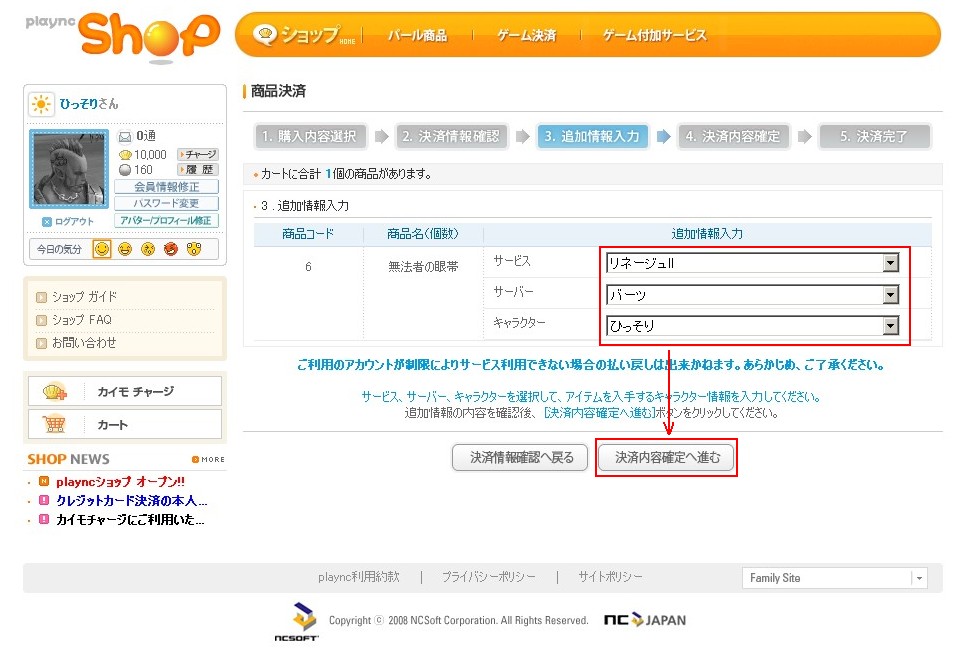This screenshot has height=655, width=958.
Task: Open the サービス dropdown showing リネージュII
Action: click(752, 263)
